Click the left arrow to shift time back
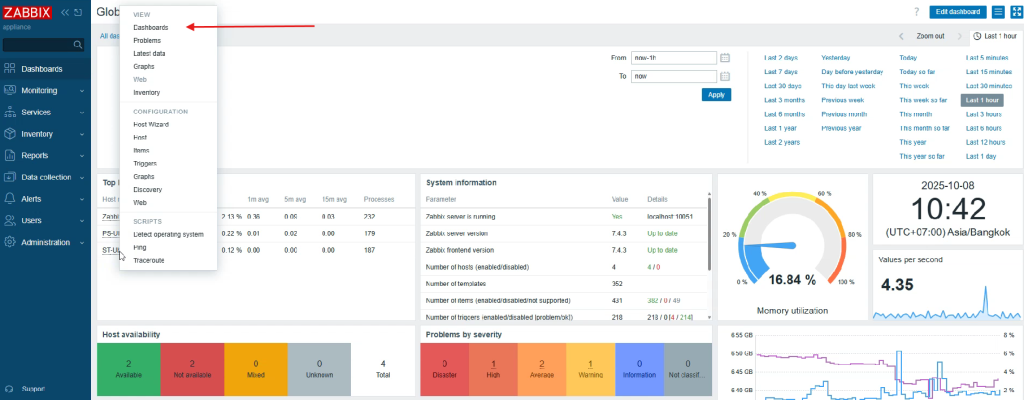Screen dimensions: 1024x400 point(901,36)
